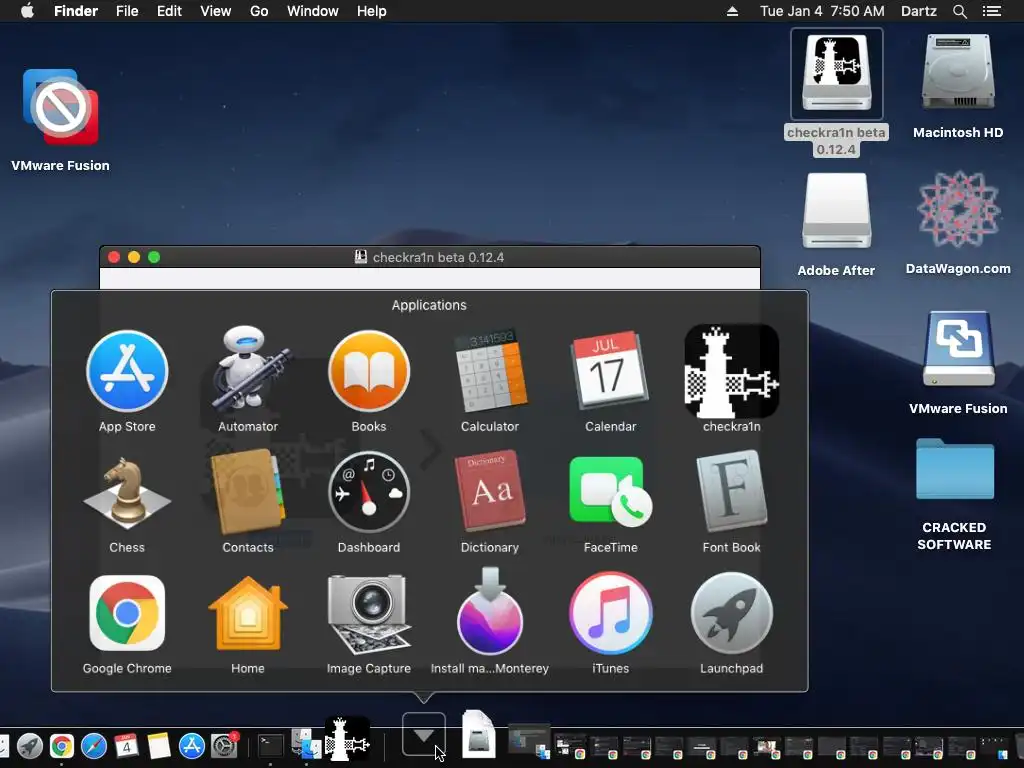
Task: Select the blocked VMware Fusion app icon at left
Action: point(61,107)
